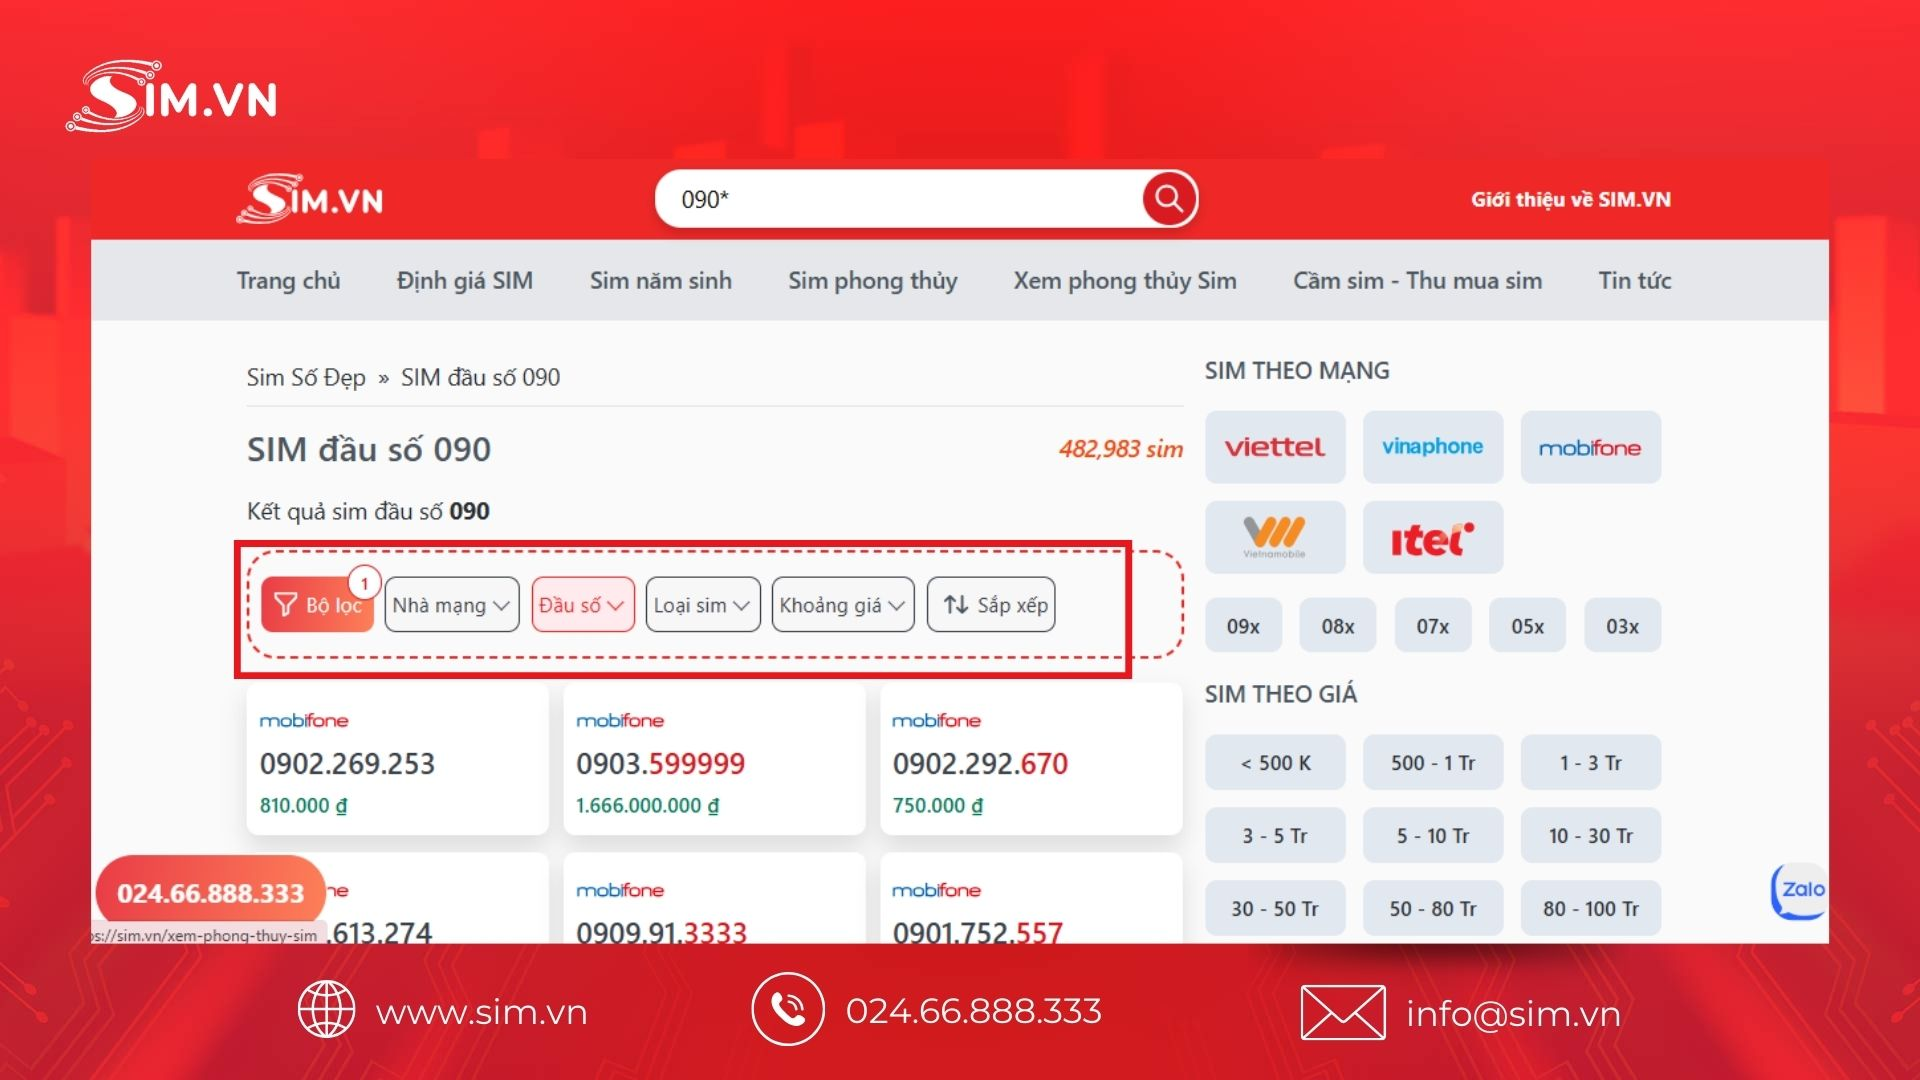Click the 482,983 sim count text
Screen dimensions: 1920x1080
point(1121,449)
